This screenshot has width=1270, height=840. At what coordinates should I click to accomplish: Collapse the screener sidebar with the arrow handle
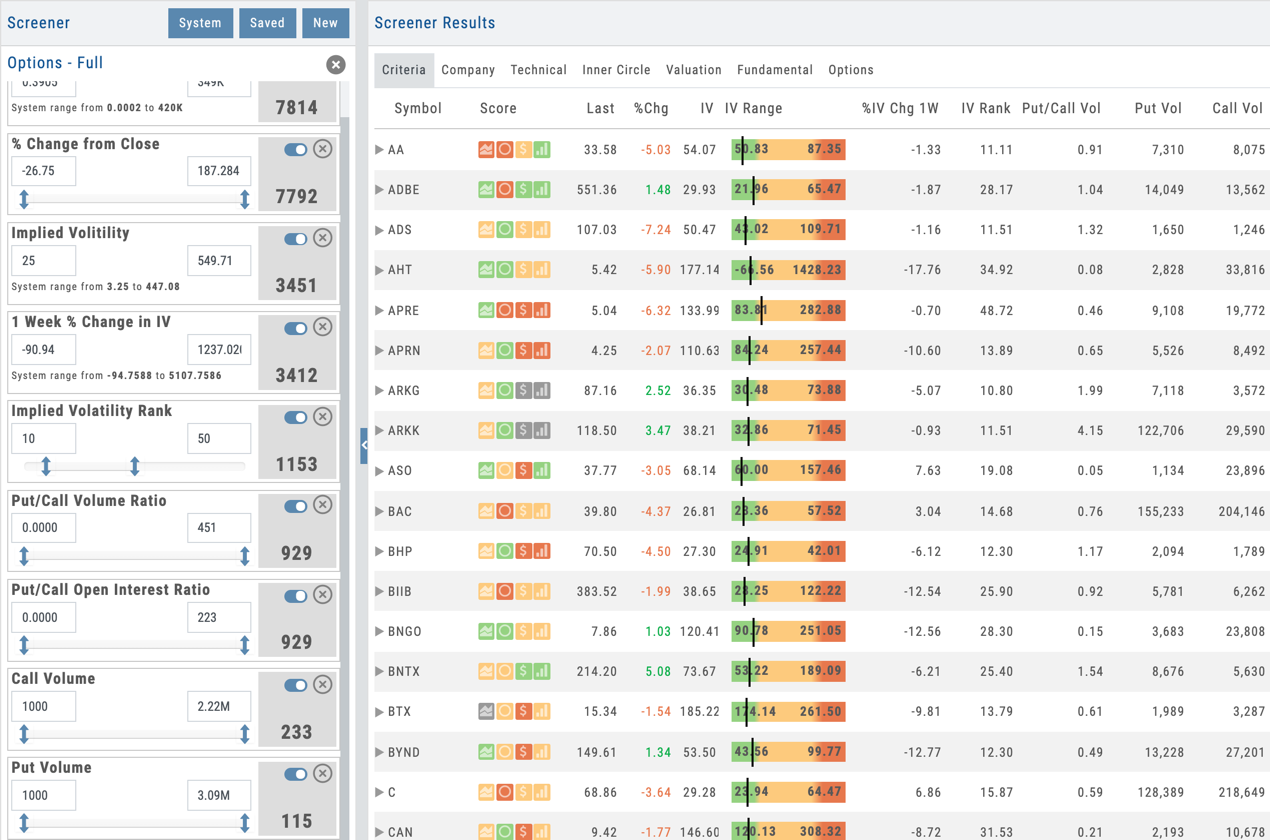click(364, 446)
